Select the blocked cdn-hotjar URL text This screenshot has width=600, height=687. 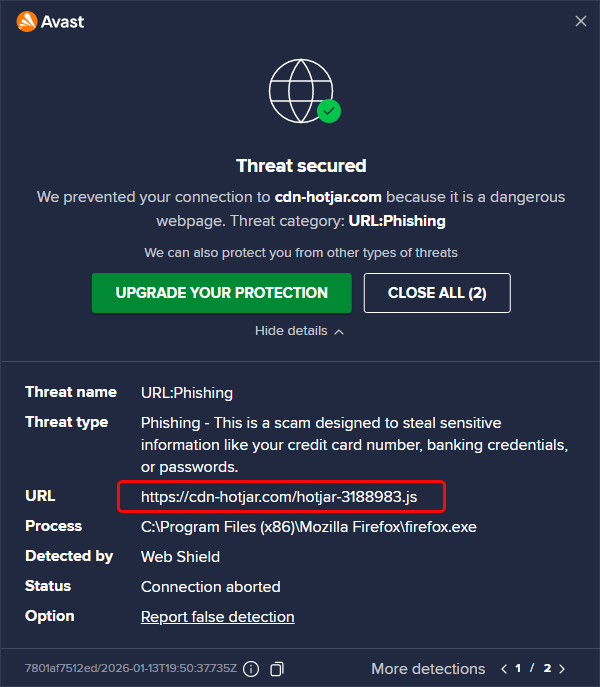tap(280, 496)
